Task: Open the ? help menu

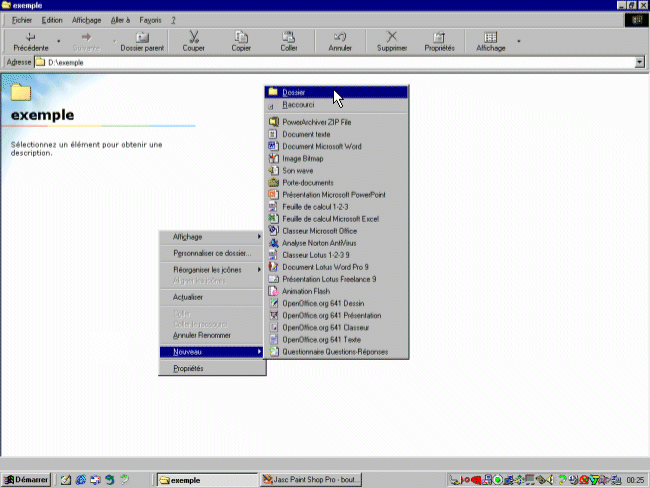Action: coord(173,20)
